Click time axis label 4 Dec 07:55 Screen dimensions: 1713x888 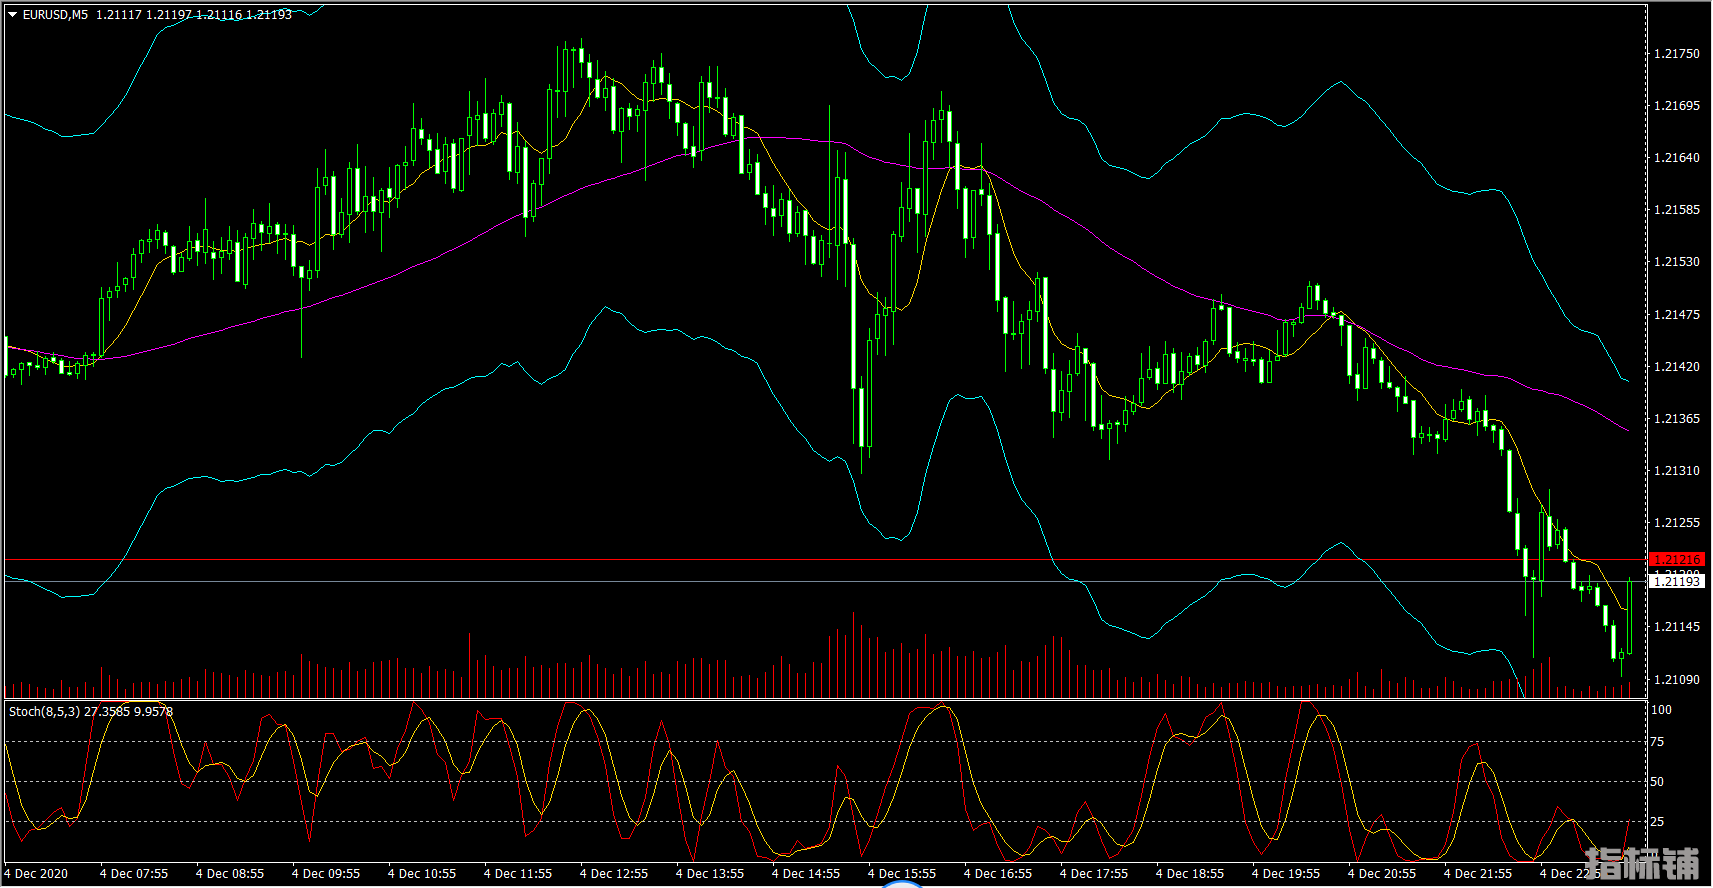pyautogui.click(x=134, y=874)
